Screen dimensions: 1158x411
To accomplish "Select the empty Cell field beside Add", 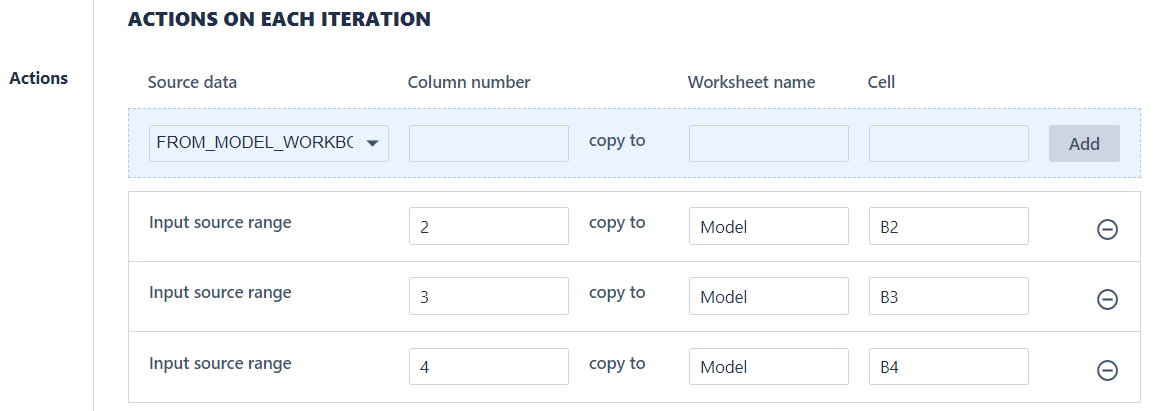I will point(948,143).
